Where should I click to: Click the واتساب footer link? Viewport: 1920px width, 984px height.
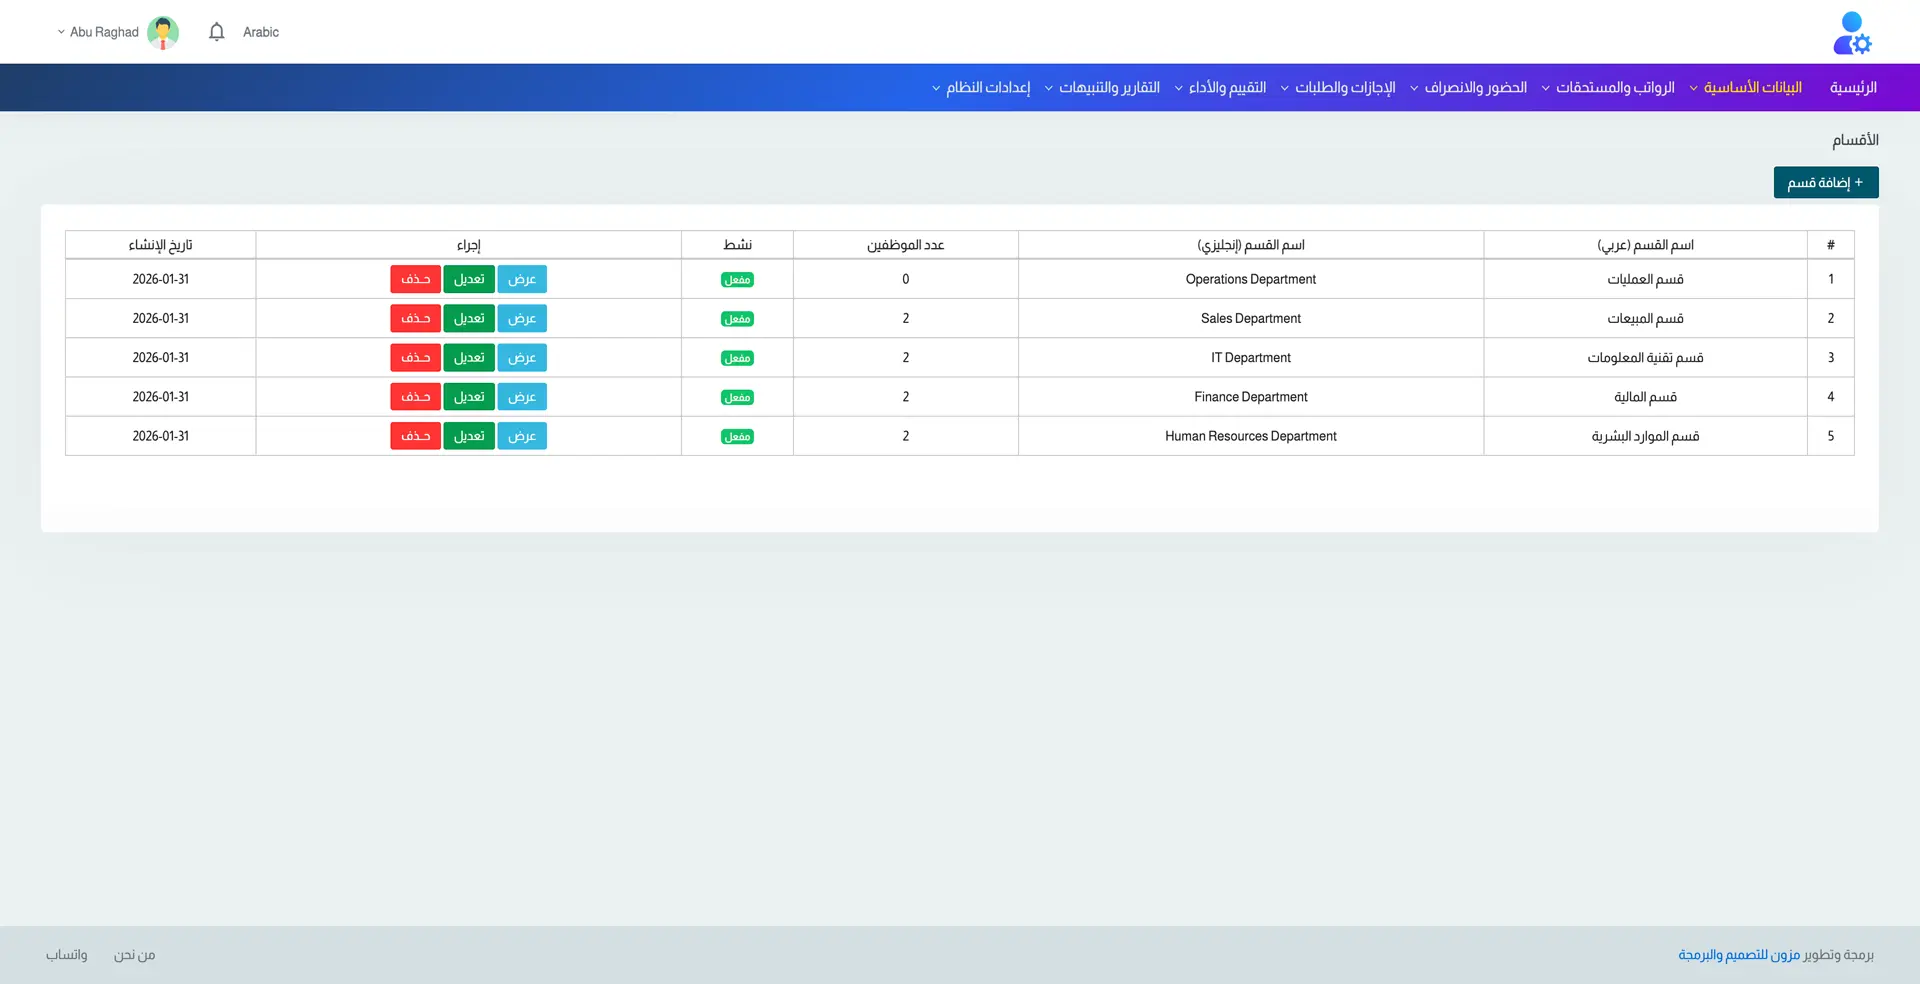pyautogui.click(x=66, y=955)
